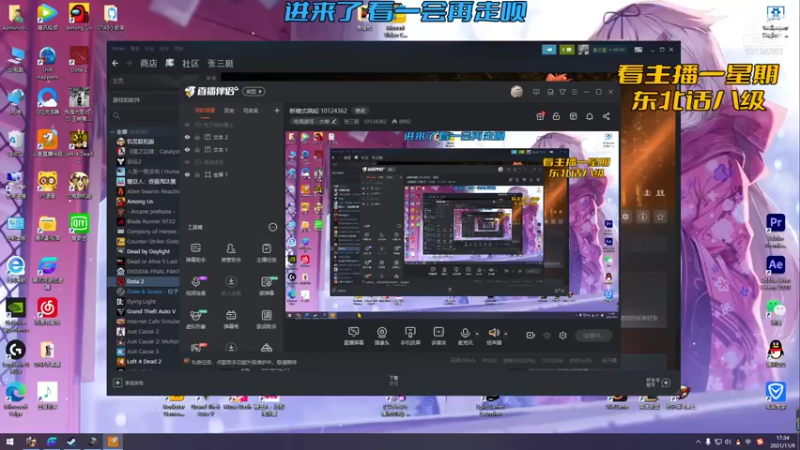Open the 读弹幕 tool icon
The width and height of the screenshot is (800, 450).
(x=266, y=286)
